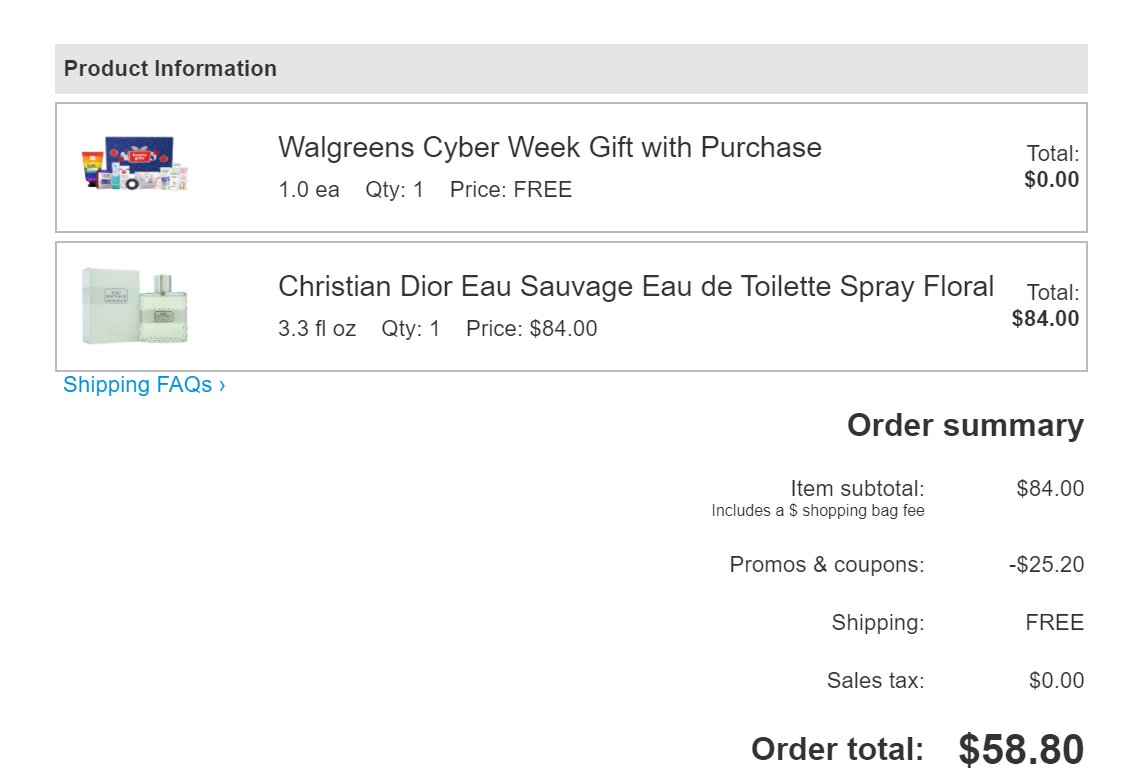This screenshot has height=779, width=1130.
Task: Click the gift item's $0.00 total
Action: (1051, 180)
